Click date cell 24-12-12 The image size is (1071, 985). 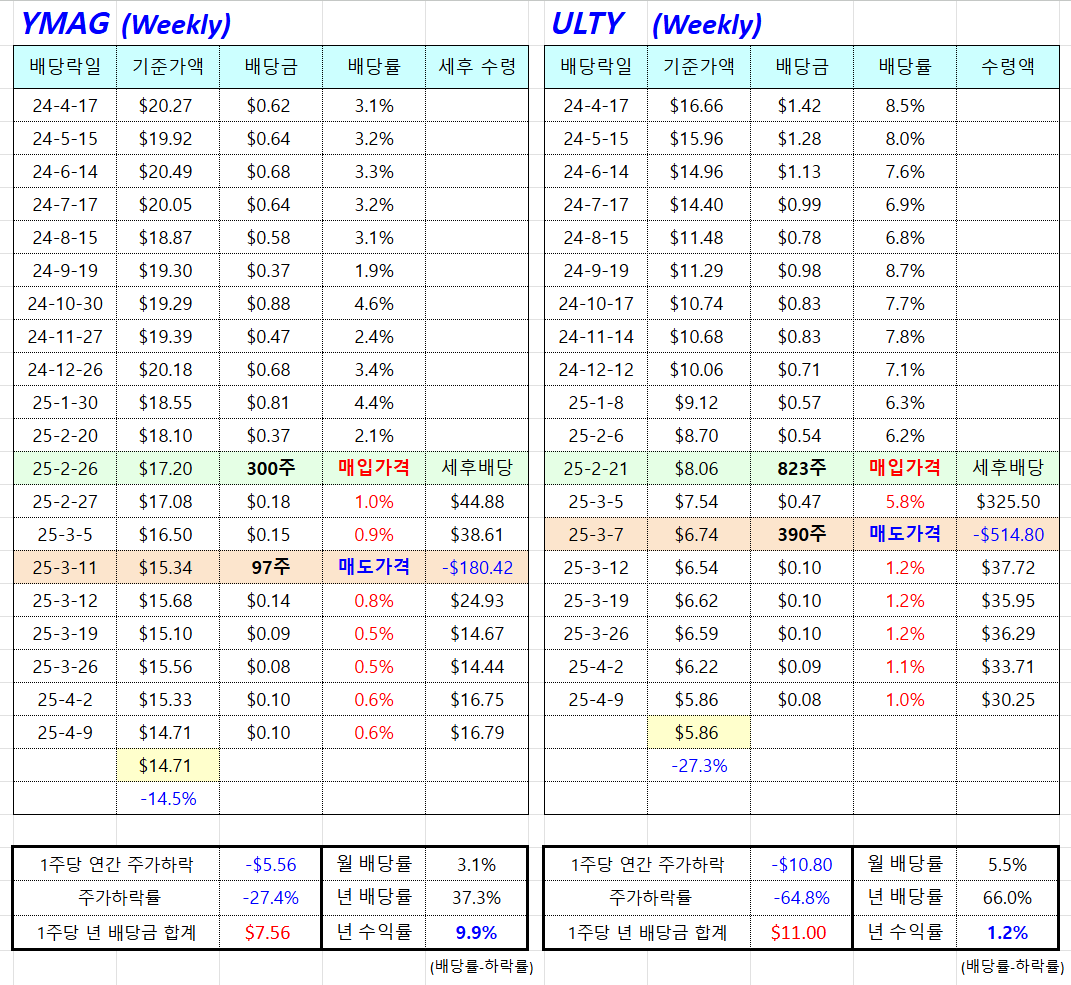pos(596,370)
